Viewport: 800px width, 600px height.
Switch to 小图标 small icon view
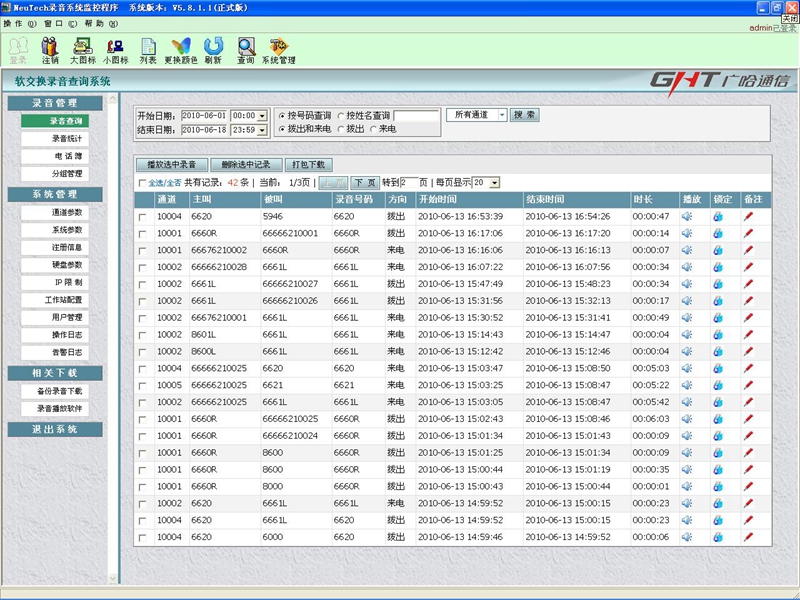pos(115,50)
